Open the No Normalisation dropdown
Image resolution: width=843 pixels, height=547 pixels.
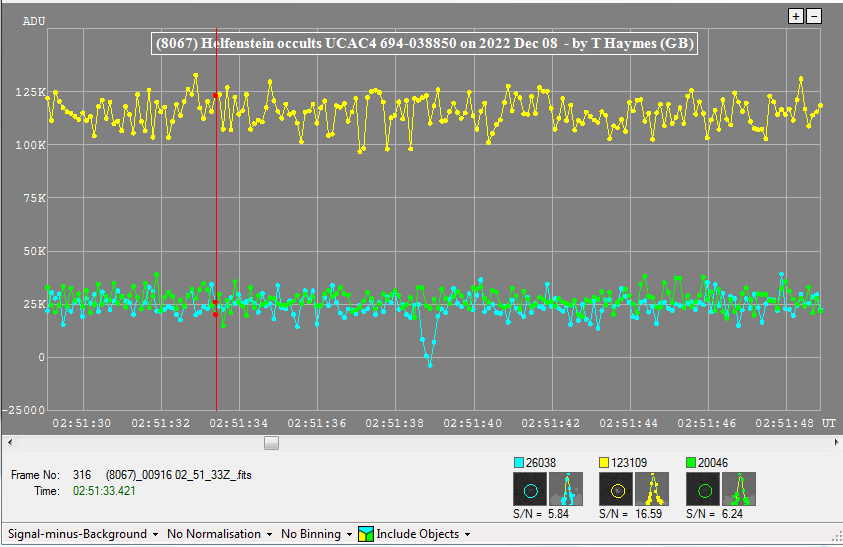click(x=220, y=534)
